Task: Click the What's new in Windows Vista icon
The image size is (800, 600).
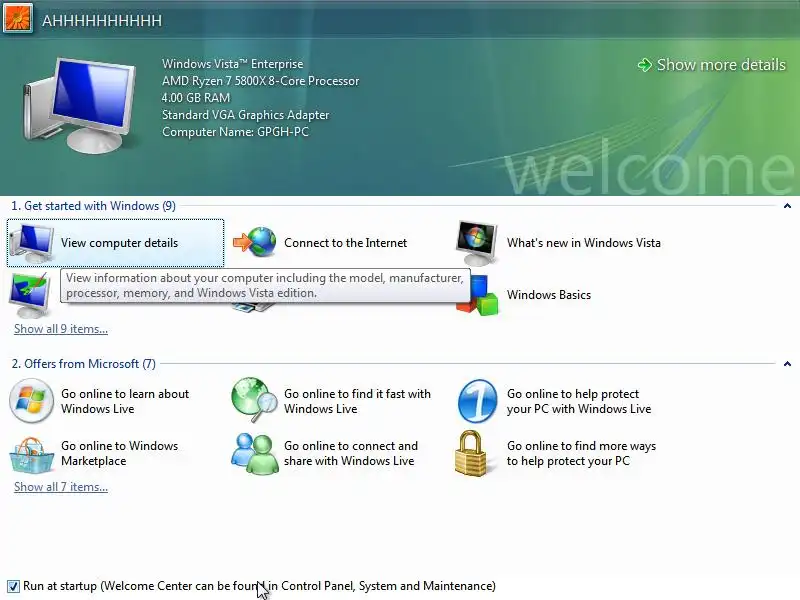Action: point(477,243)
